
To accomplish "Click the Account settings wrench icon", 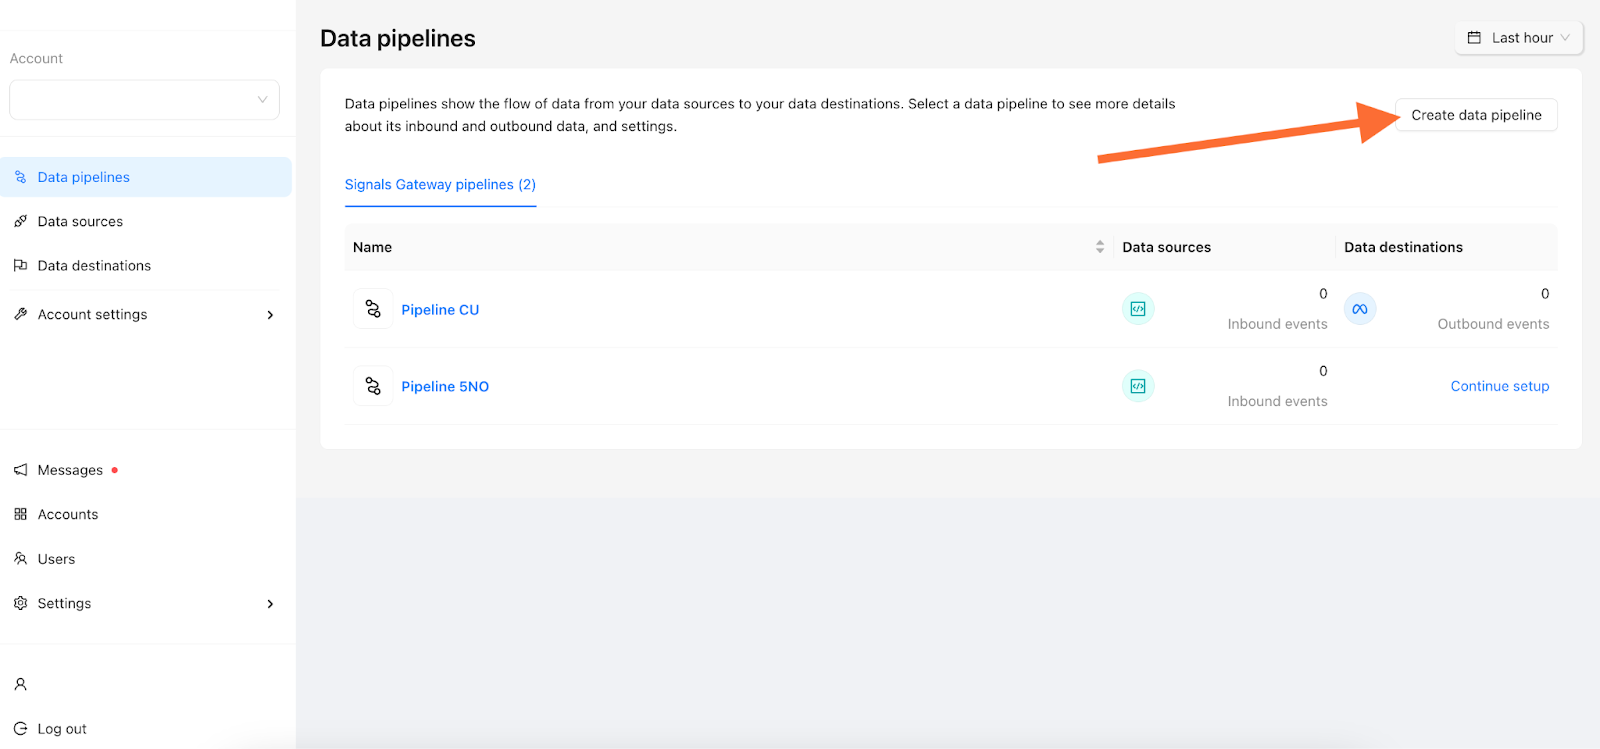I will [20, 314].
